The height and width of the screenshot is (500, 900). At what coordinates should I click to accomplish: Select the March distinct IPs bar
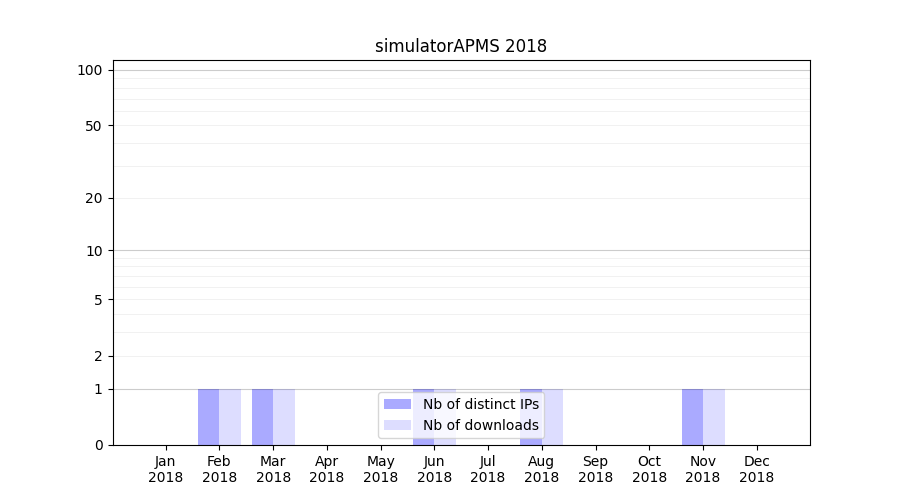click(262, 417)
